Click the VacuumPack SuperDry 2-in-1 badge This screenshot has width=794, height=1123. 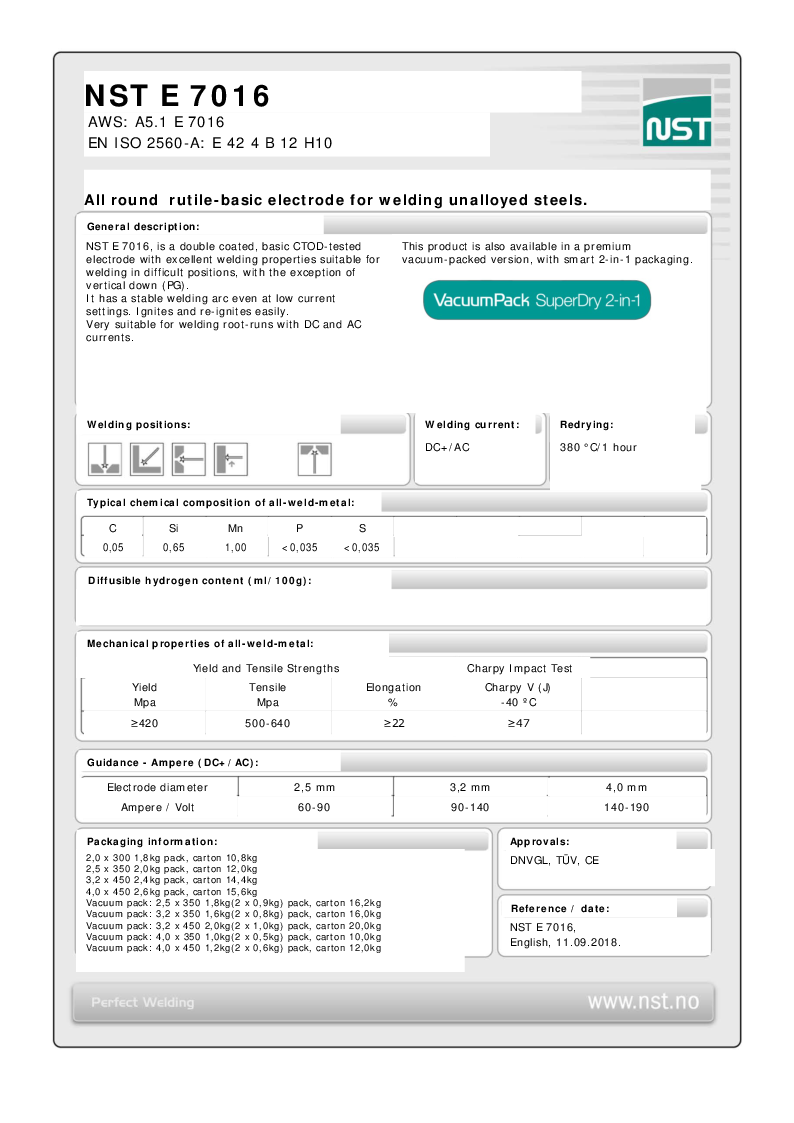point(537,300)
